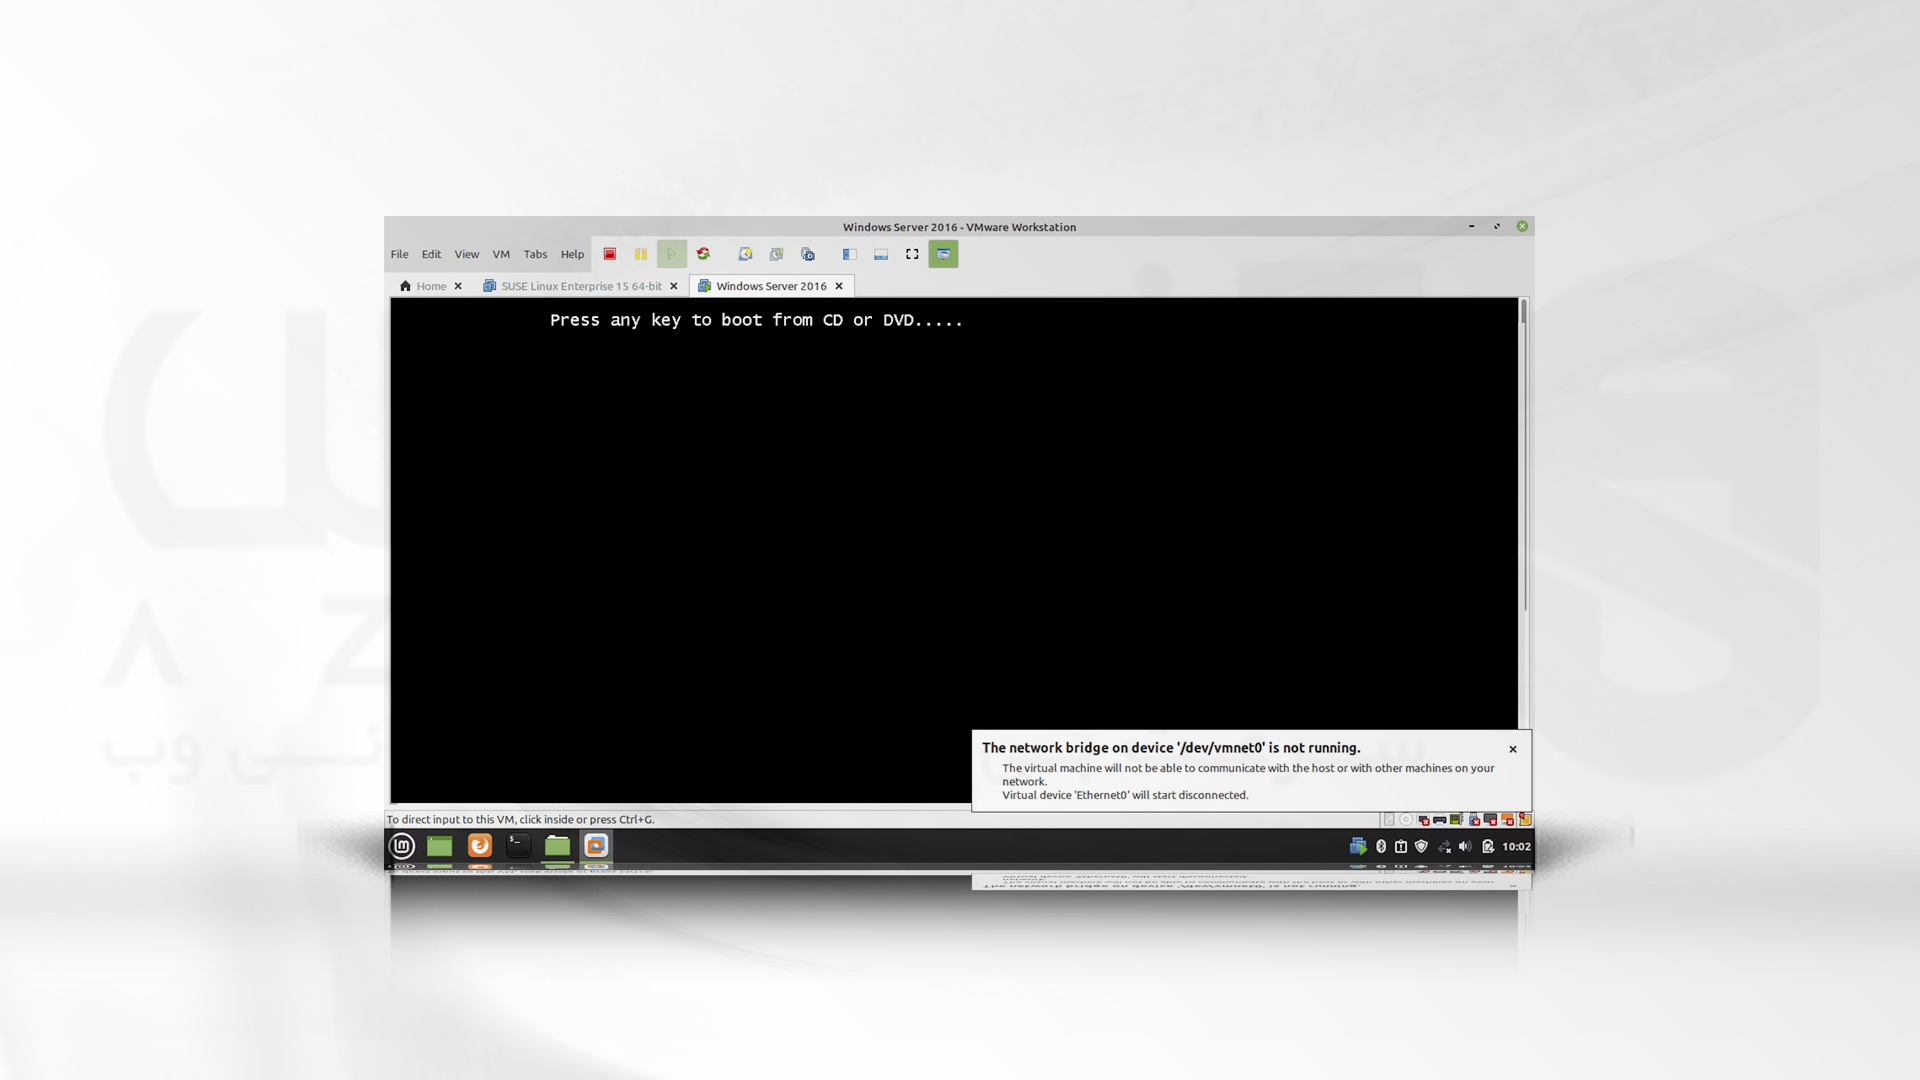1920x1080 pixels.
Task: Open the Tabs menu
Action: click(x=535, y=254)
